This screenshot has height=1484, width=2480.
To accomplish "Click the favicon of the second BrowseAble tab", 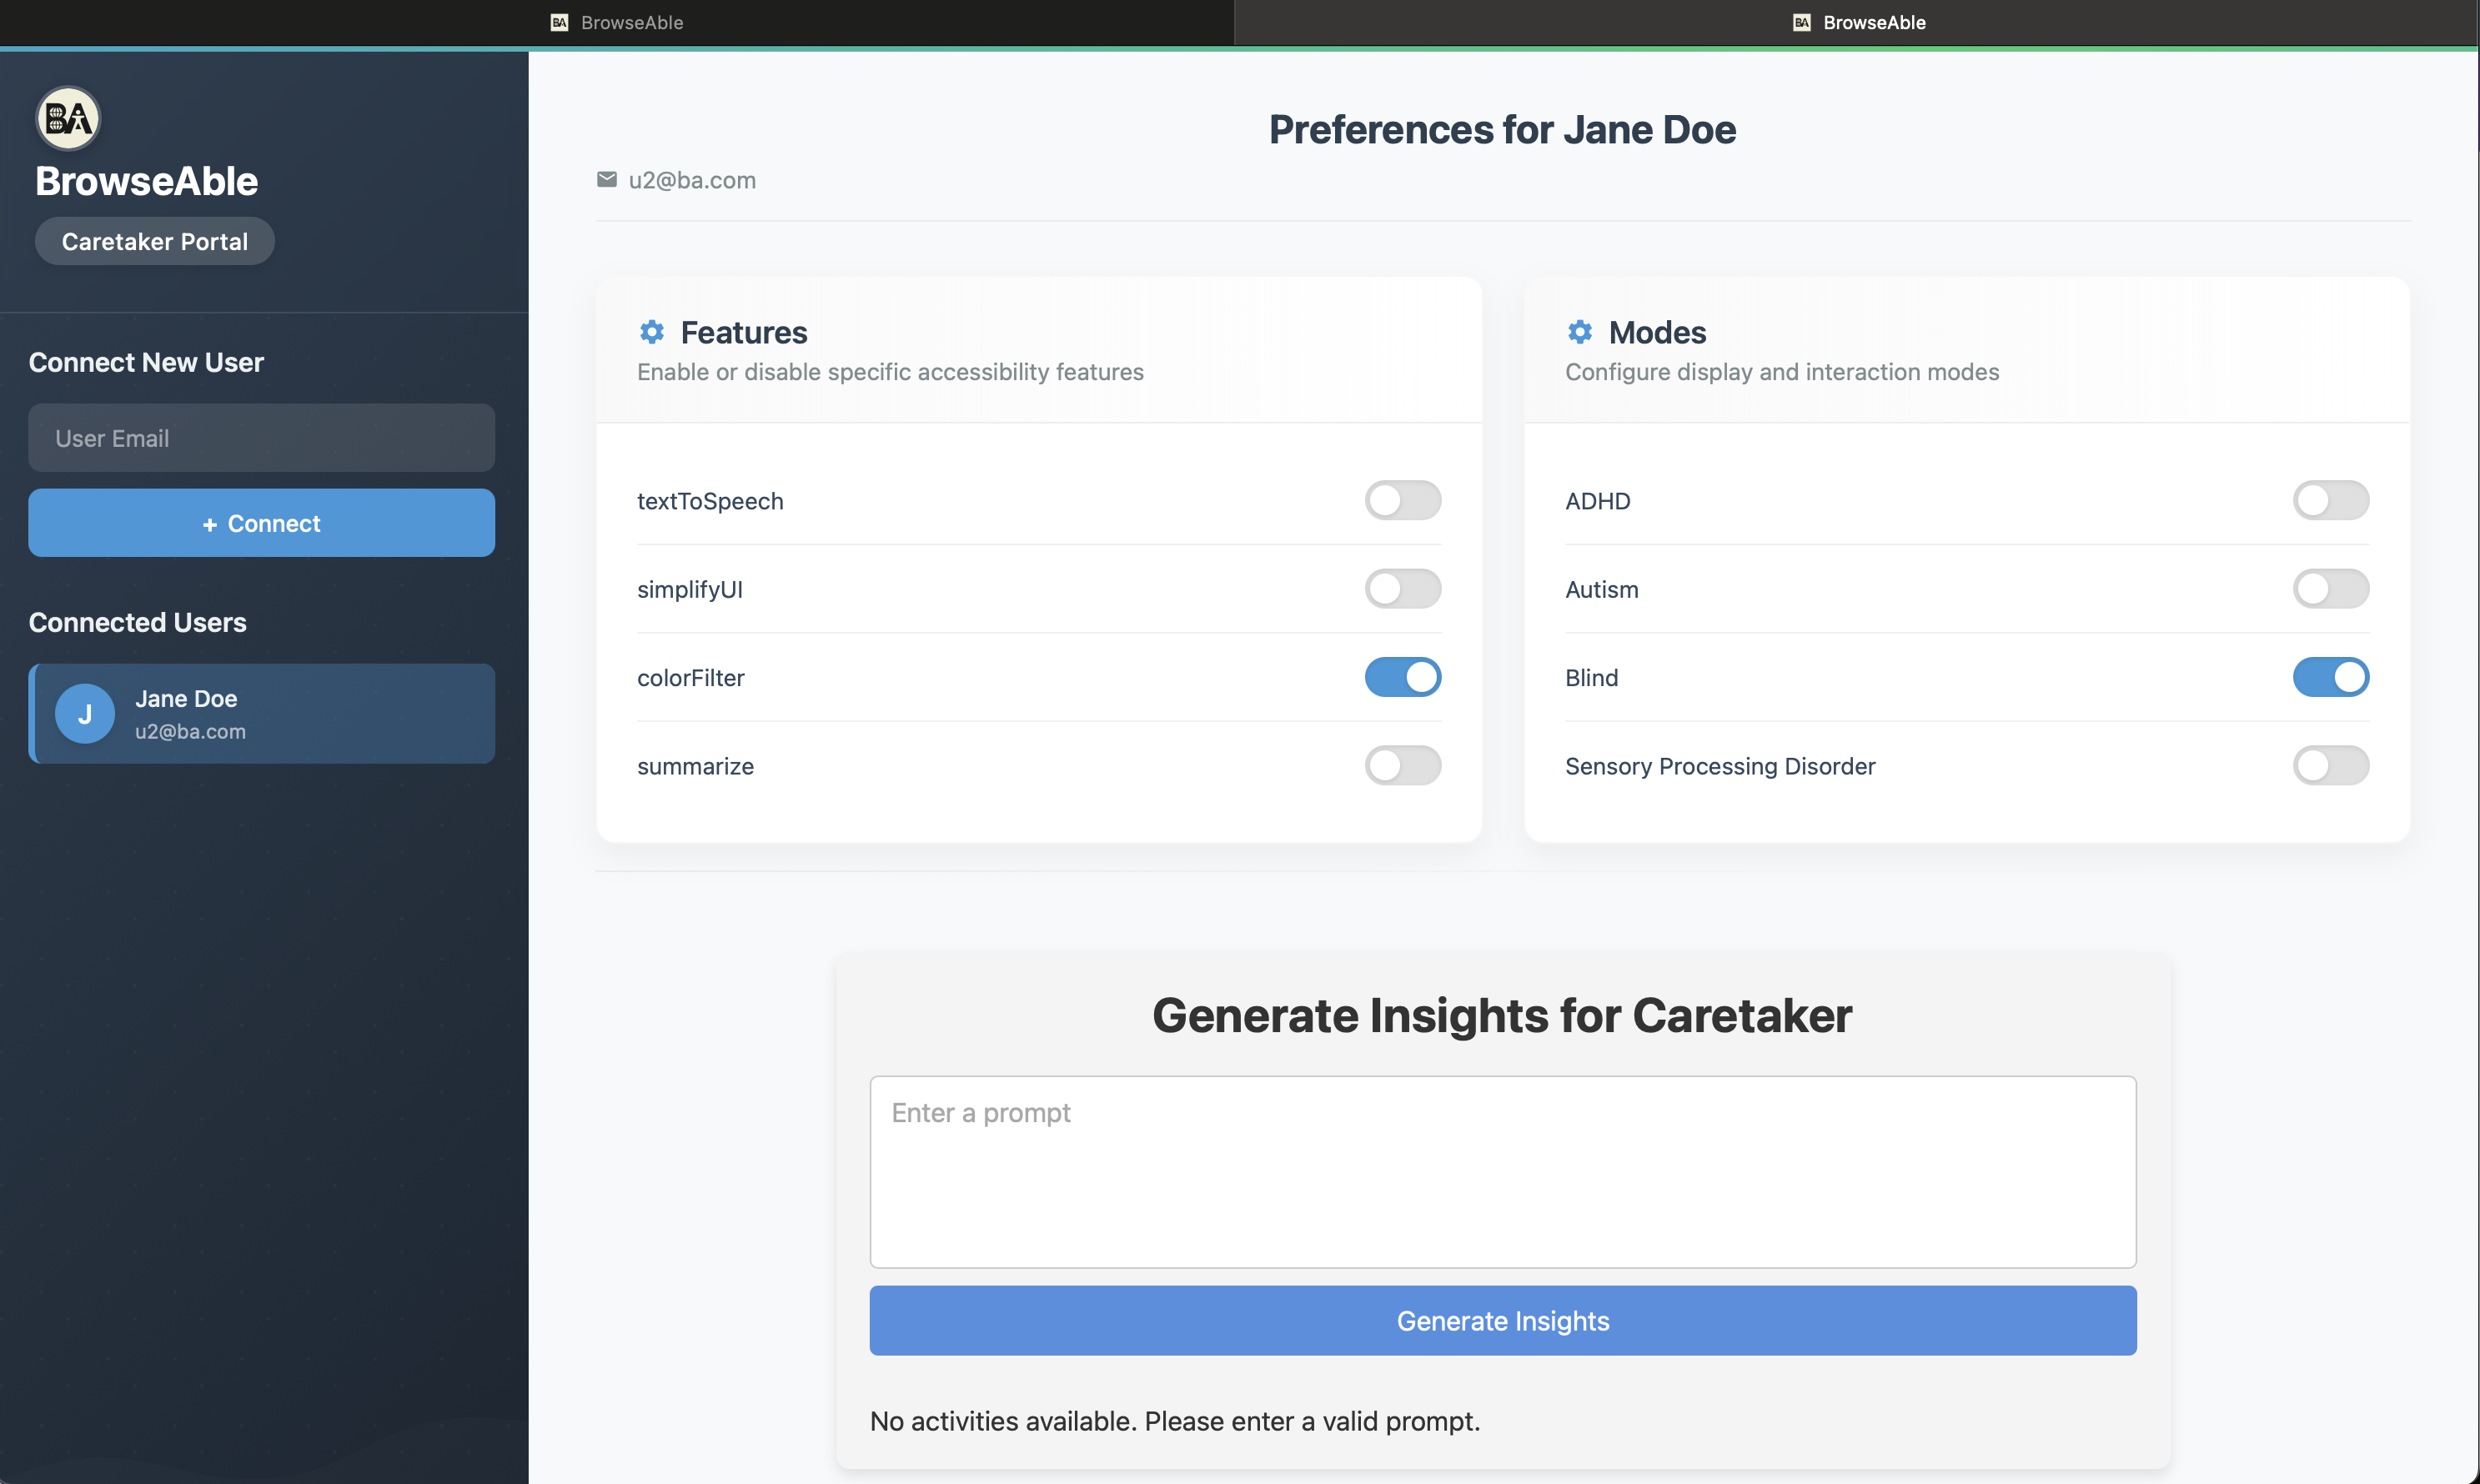I will [x=1802, y=22].
